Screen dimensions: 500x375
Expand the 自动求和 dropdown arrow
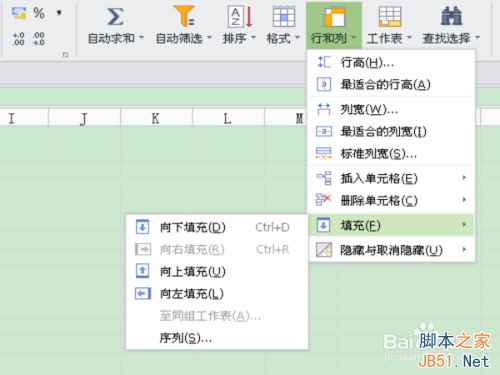(141, 37)
